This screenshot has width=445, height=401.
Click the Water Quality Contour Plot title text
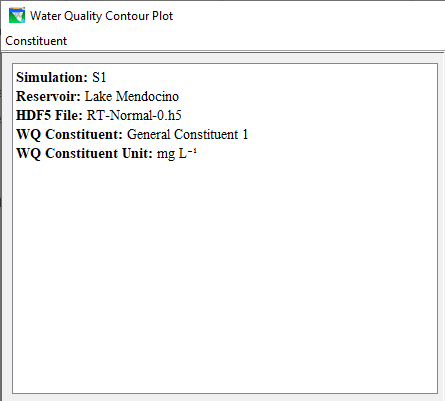click(x=101, y=16)
